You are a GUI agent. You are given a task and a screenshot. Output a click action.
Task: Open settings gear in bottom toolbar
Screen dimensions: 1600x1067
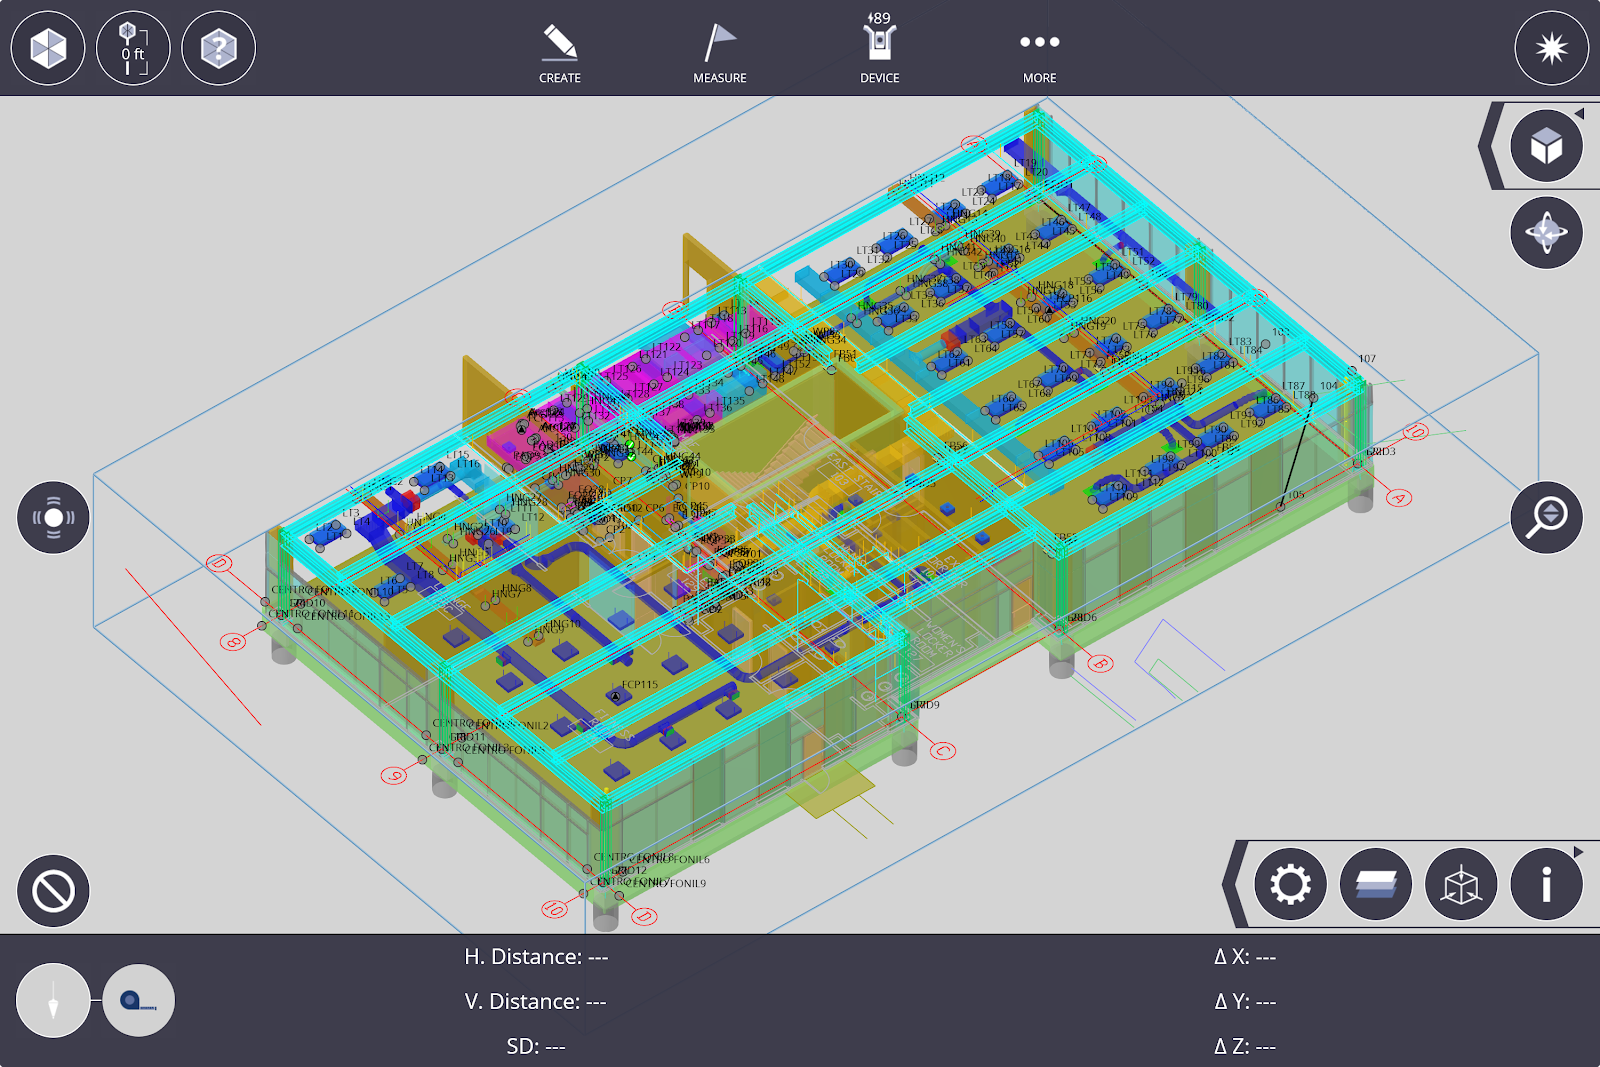tap(1290, 884)
